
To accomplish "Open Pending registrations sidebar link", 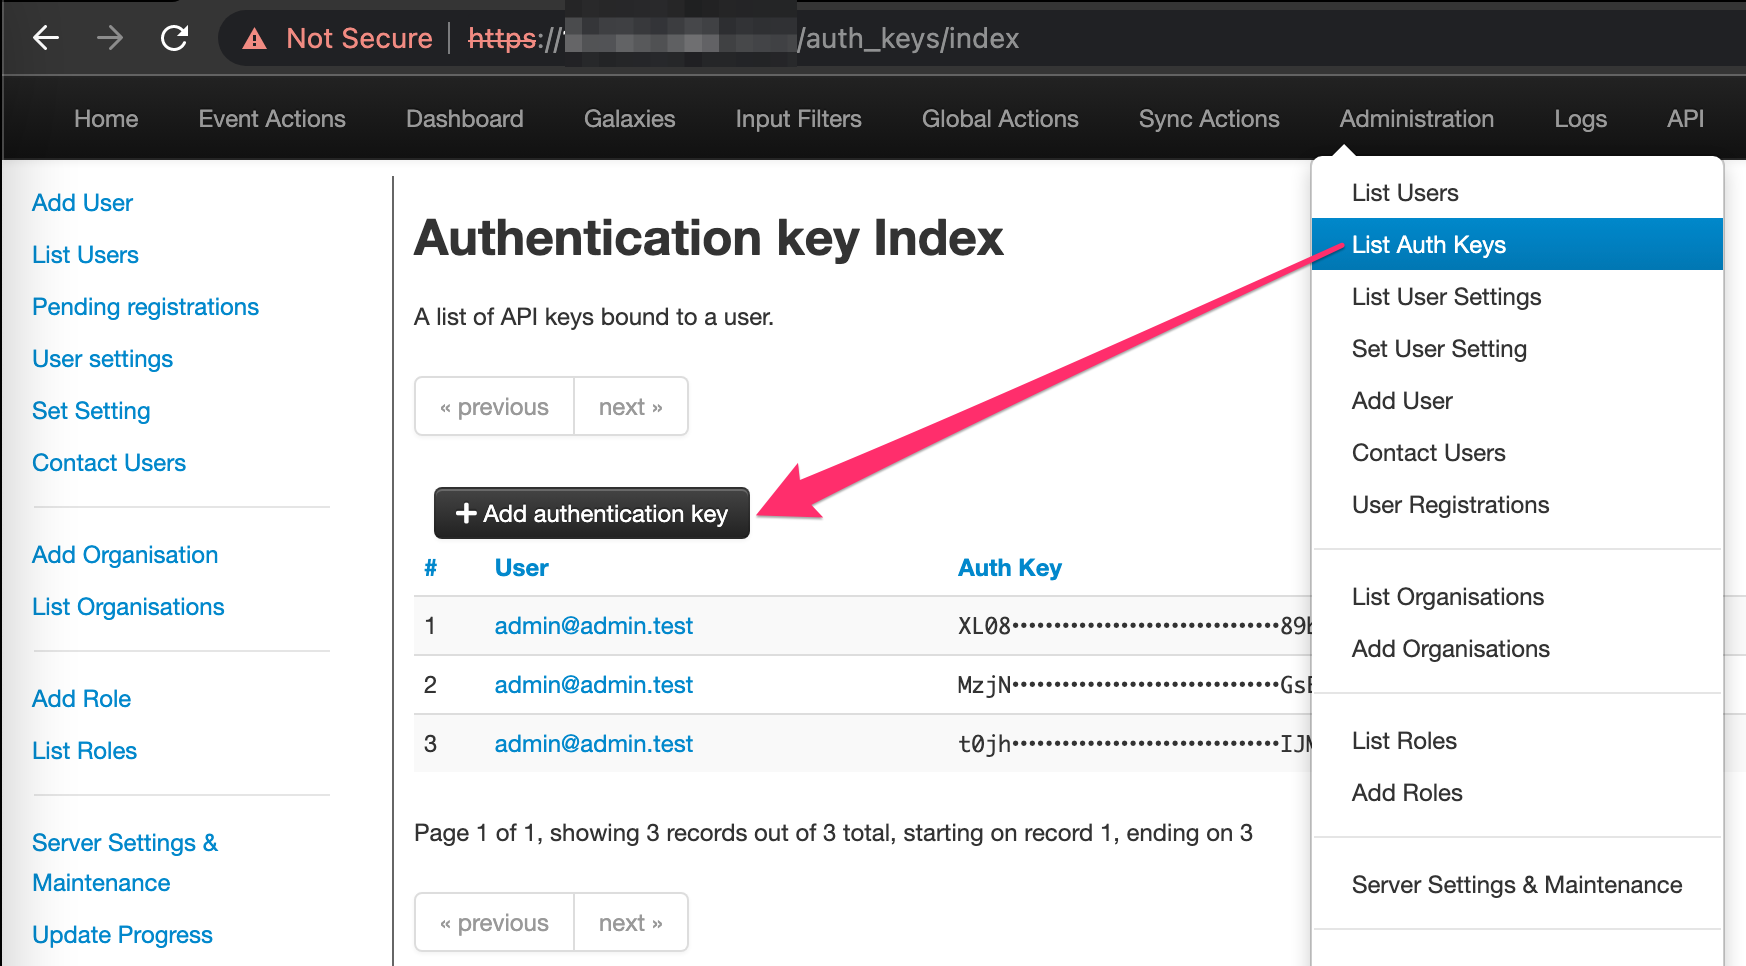I will pyautogui.click(x=145, y=307).
